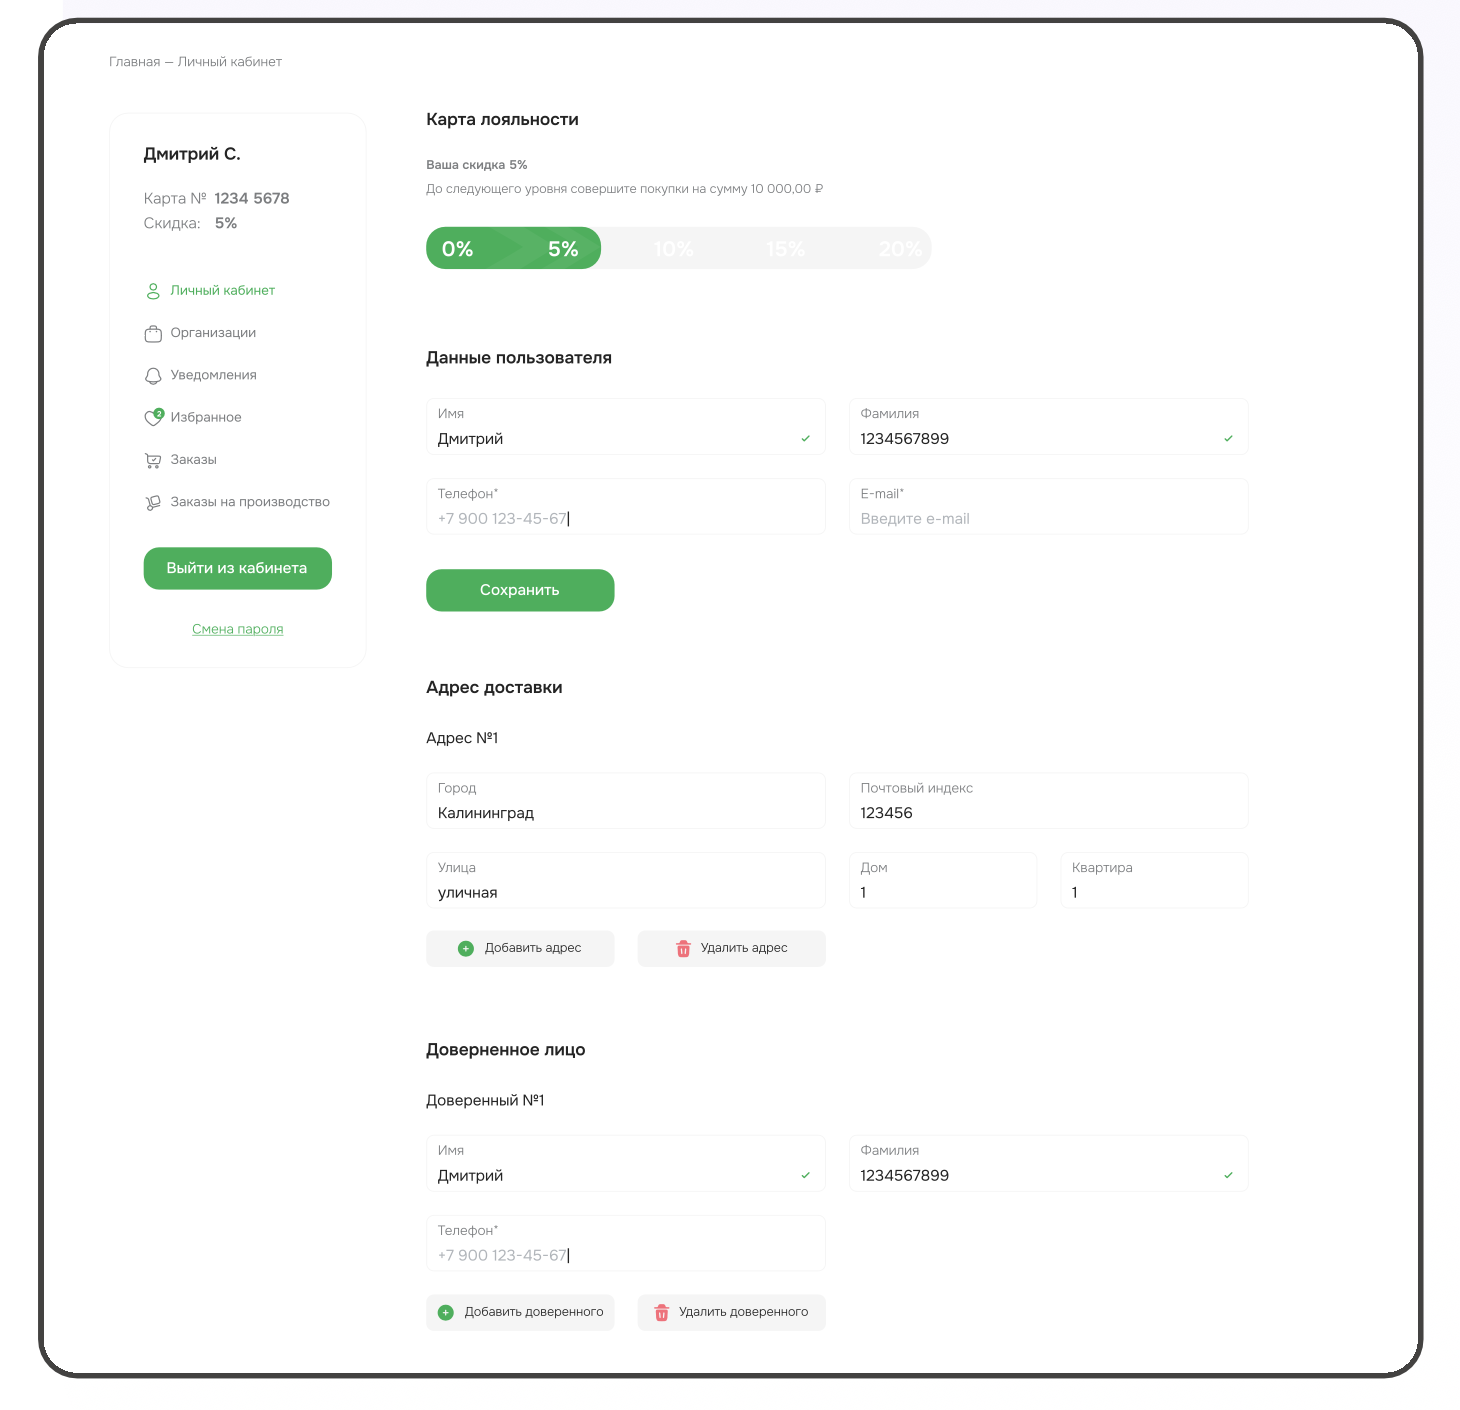This screenshot has height=1410, width=1460.
Task: Click the Город field with Калининград
Action: 626,800
